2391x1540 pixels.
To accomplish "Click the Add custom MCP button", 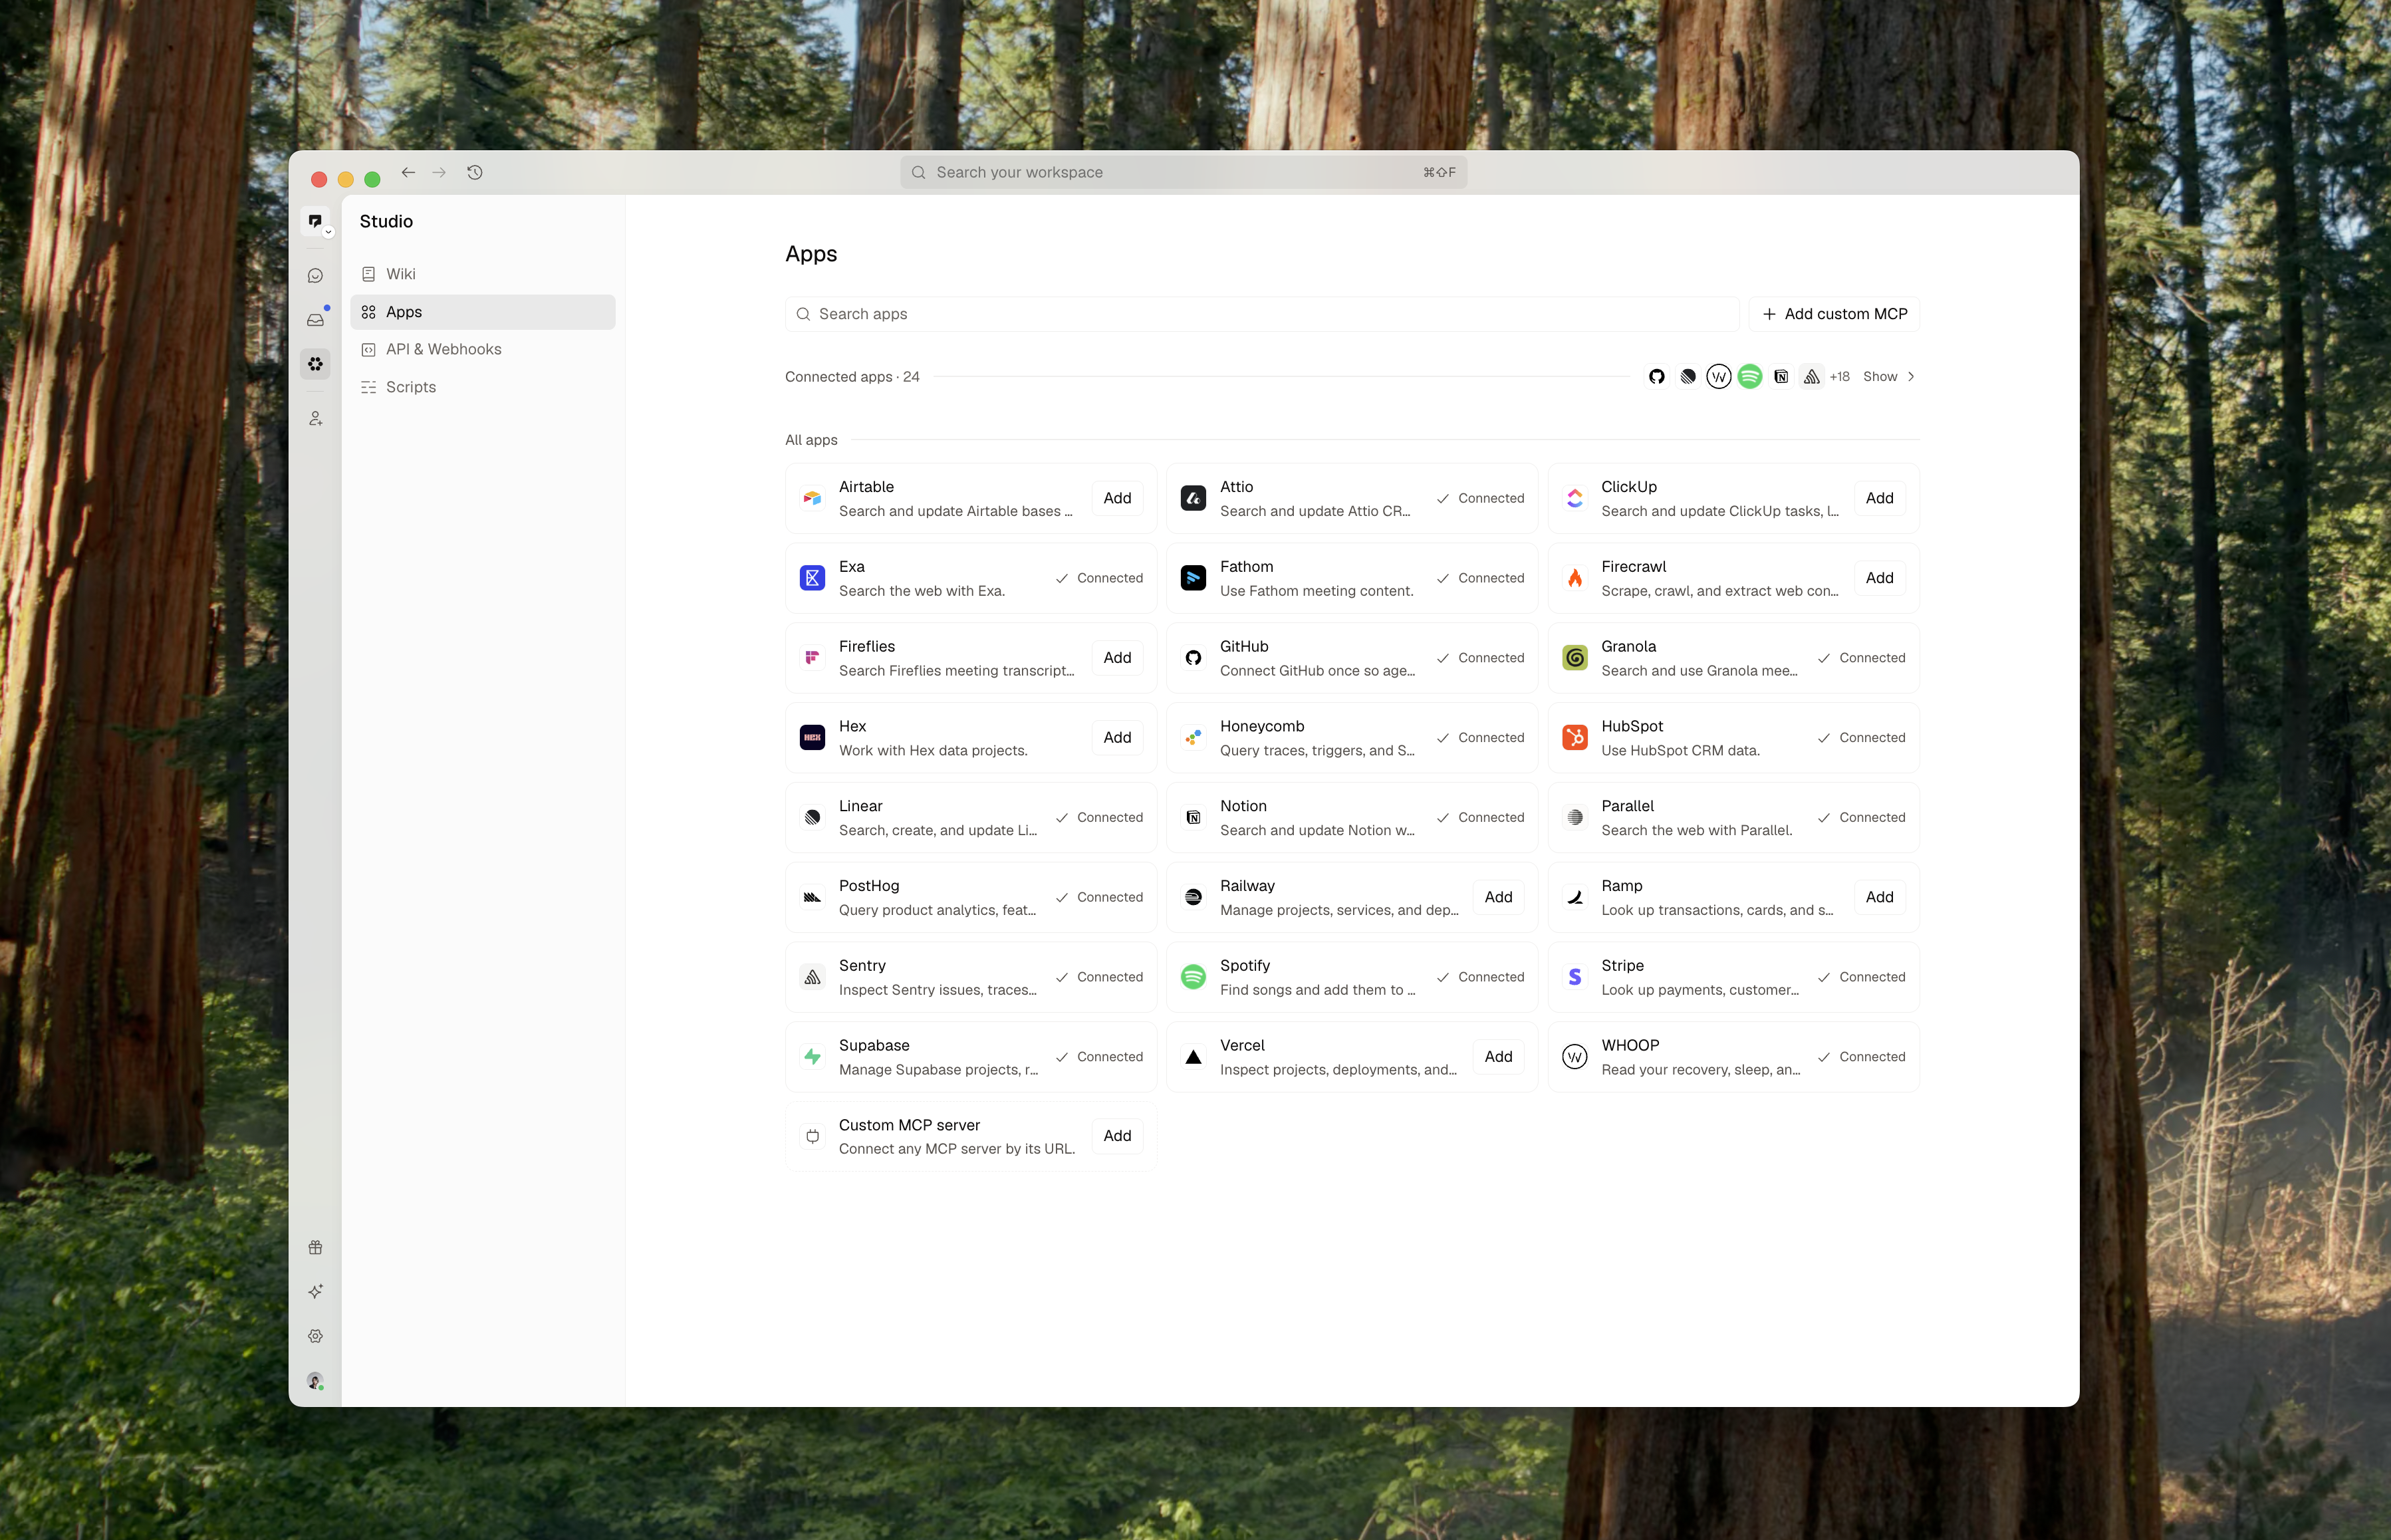I will 1834,314.
